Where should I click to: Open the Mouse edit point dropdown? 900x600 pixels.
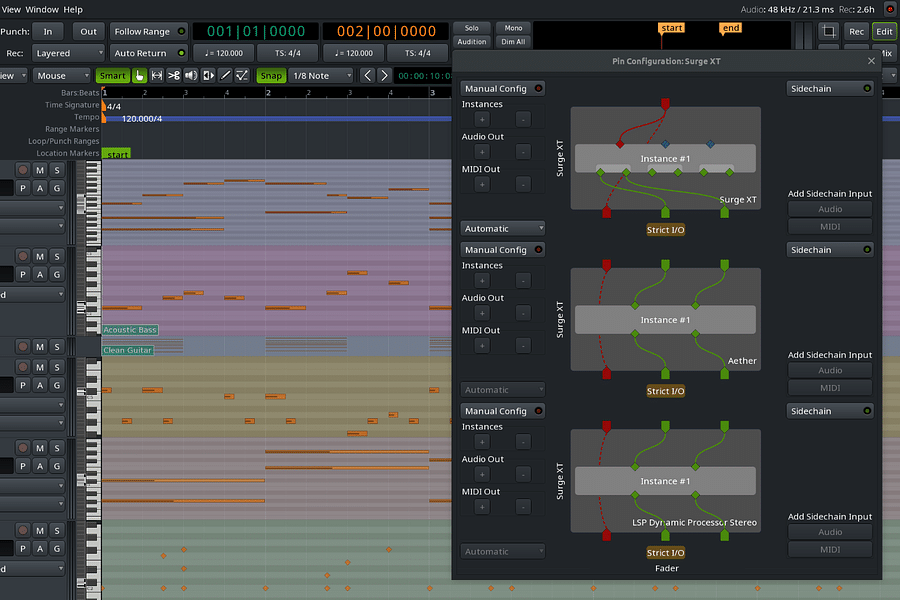click(62, 75)
